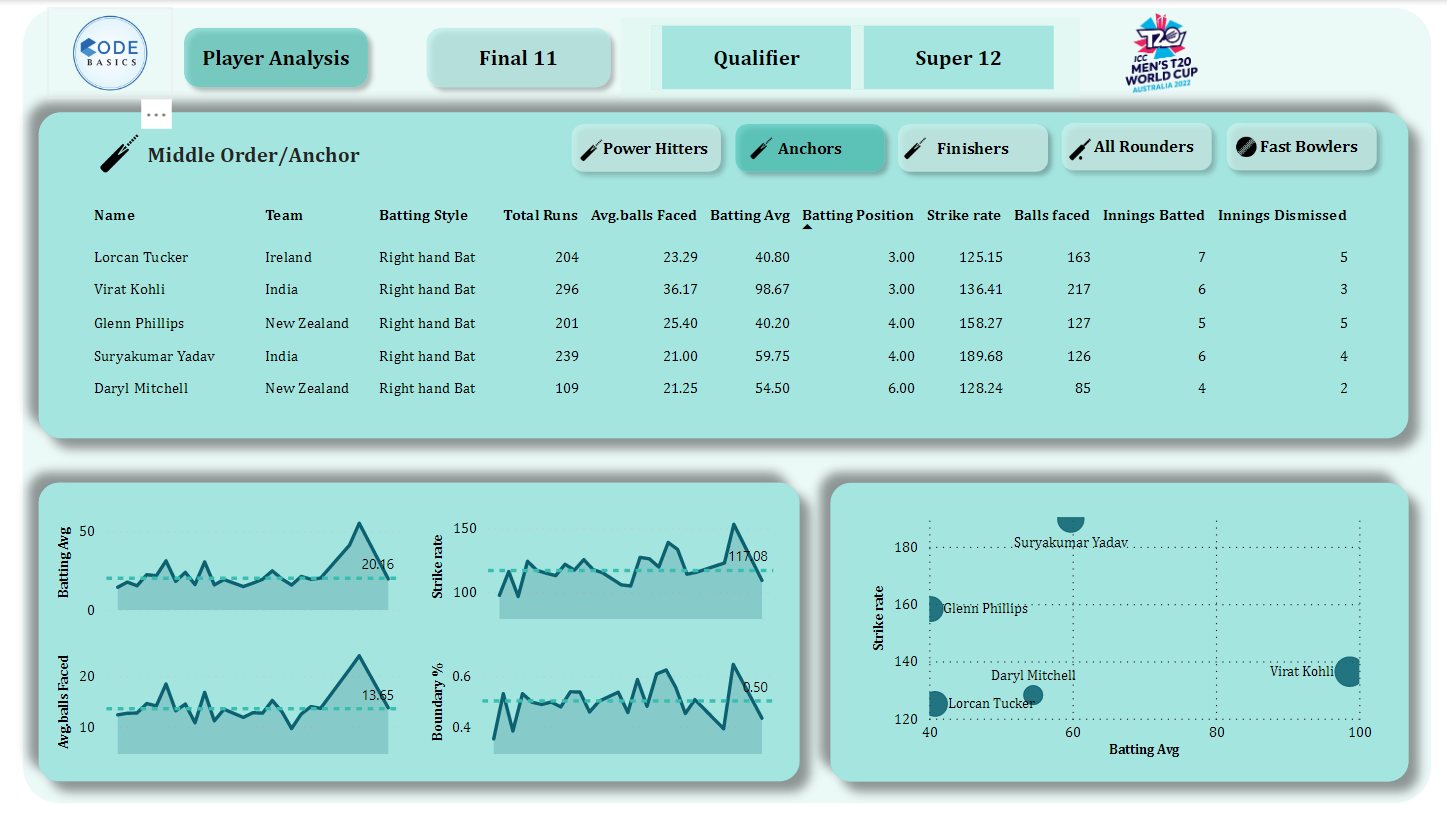Toggle the Qualifier stage filter

point(755,57)
